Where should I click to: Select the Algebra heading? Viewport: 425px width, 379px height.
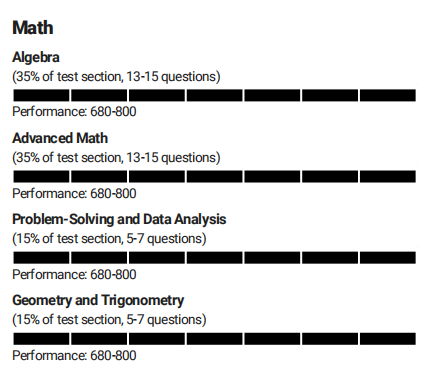tap(36, 57)
